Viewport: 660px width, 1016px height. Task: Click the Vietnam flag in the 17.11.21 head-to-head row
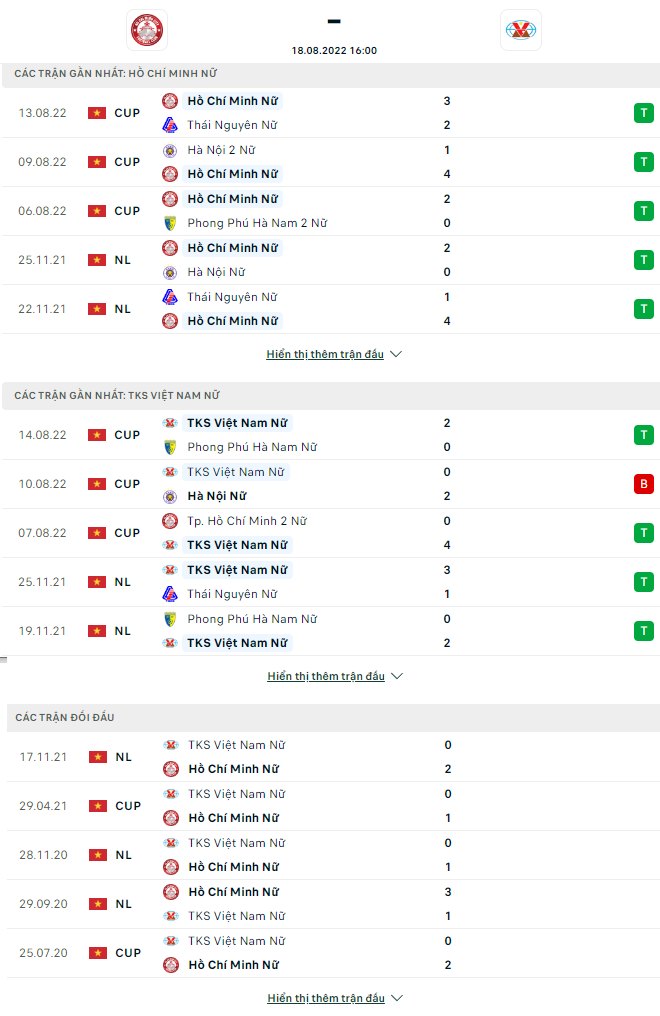pyautogui.click(x=97, y=757)
